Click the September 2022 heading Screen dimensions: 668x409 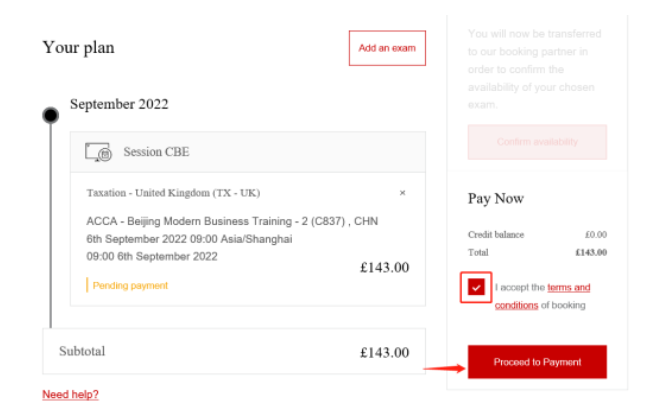[x=119, y=104]
